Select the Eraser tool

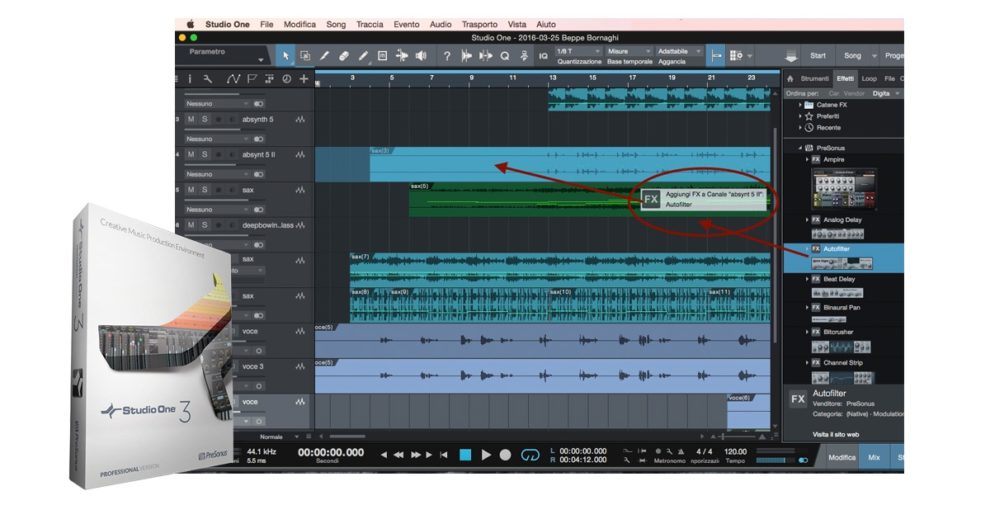click(x=344, y=56)
